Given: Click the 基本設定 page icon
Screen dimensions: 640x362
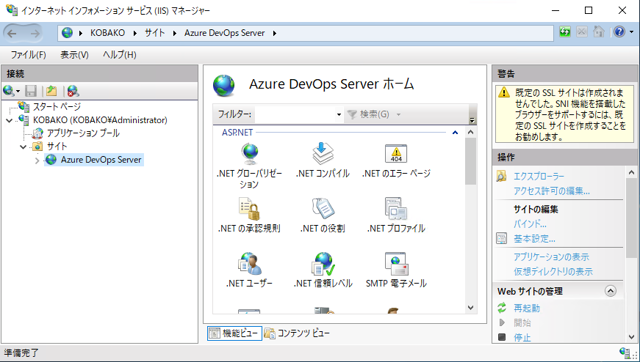Looking at the screenshot, I should (x=502, y=238).
